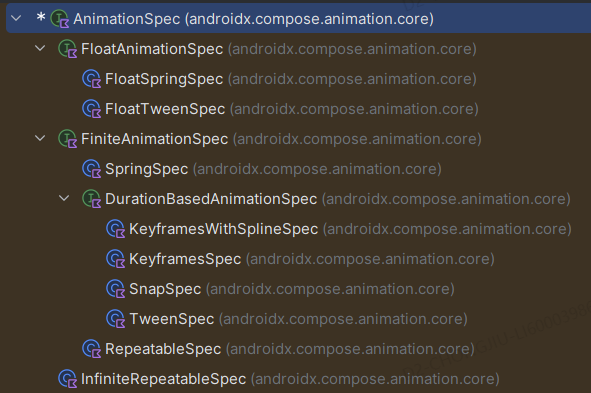Click the DurationBasedAnimationSpec interface icon
The height and width of the screenshot is (393, 591).
pyautogui.click(x=92, y=199)
